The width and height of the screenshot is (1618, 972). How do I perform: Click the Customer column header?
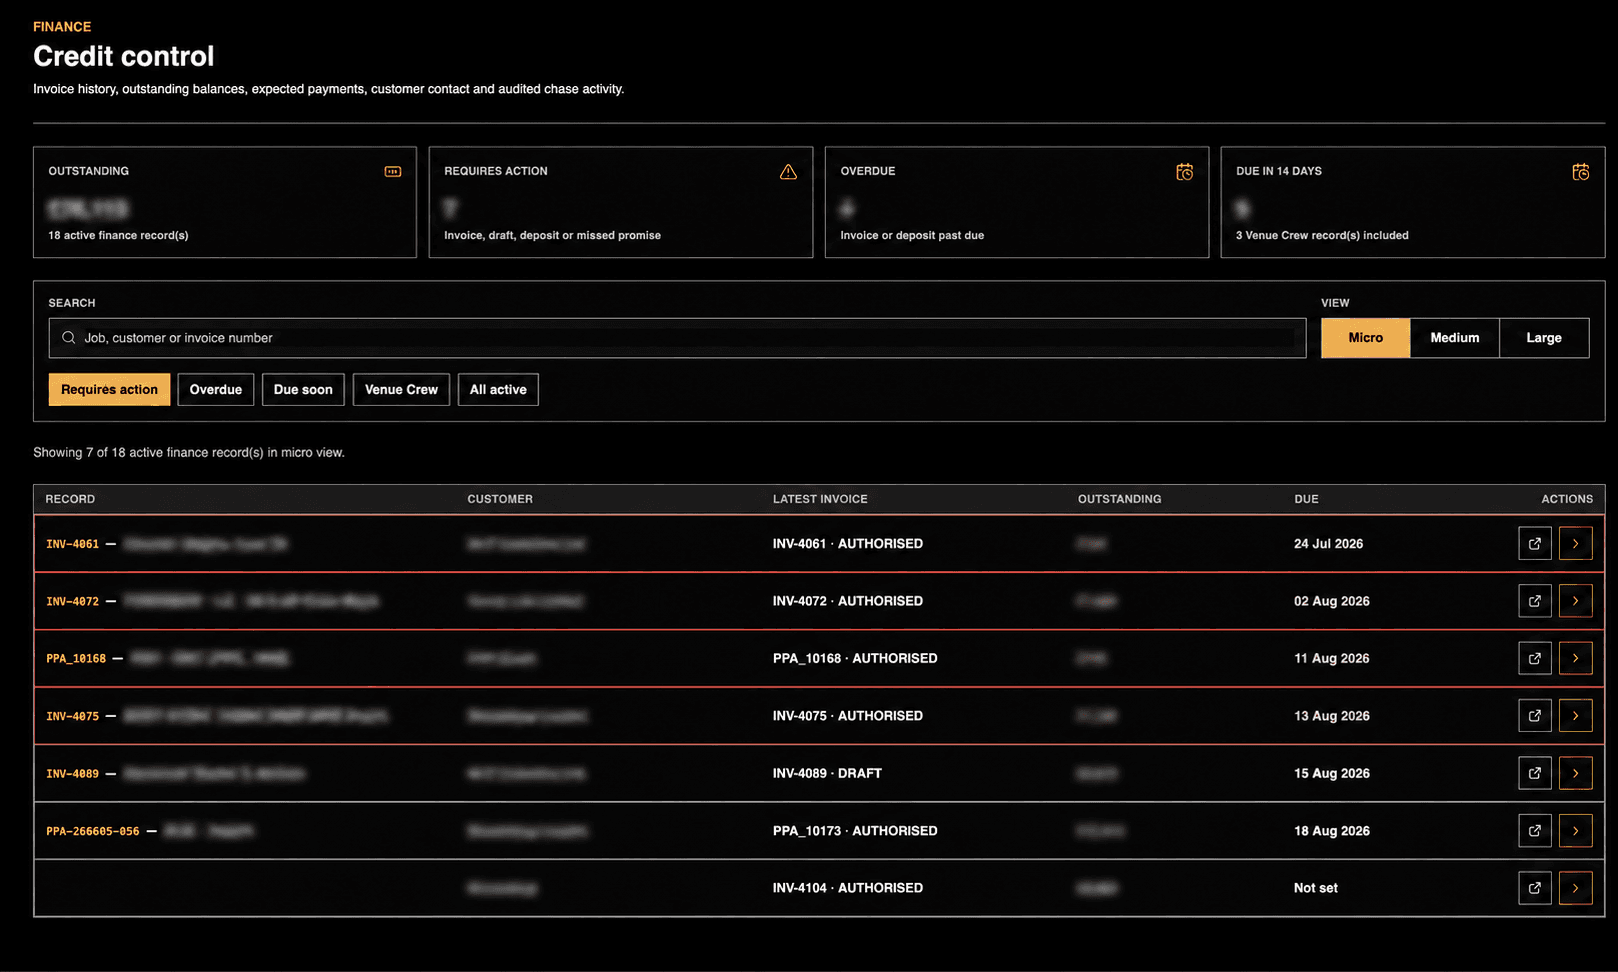(500, 499)
